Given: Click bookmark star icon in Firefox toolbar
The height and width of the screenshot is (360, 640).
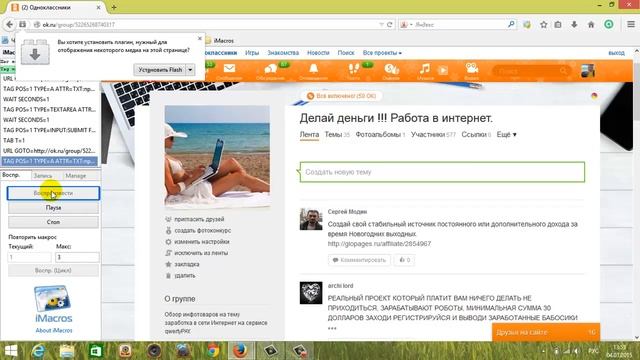Looking at the screenshot, I should pyautogui.click(x=543, y=24).
